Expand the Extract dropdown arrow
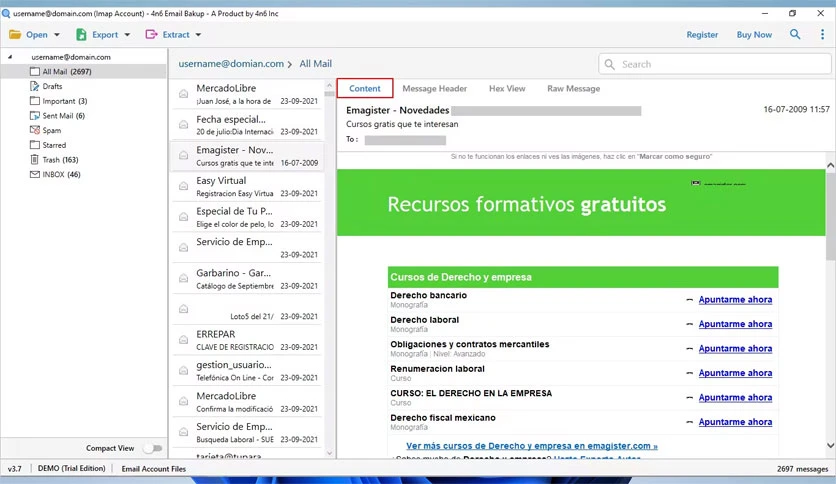 click(198, 35)
